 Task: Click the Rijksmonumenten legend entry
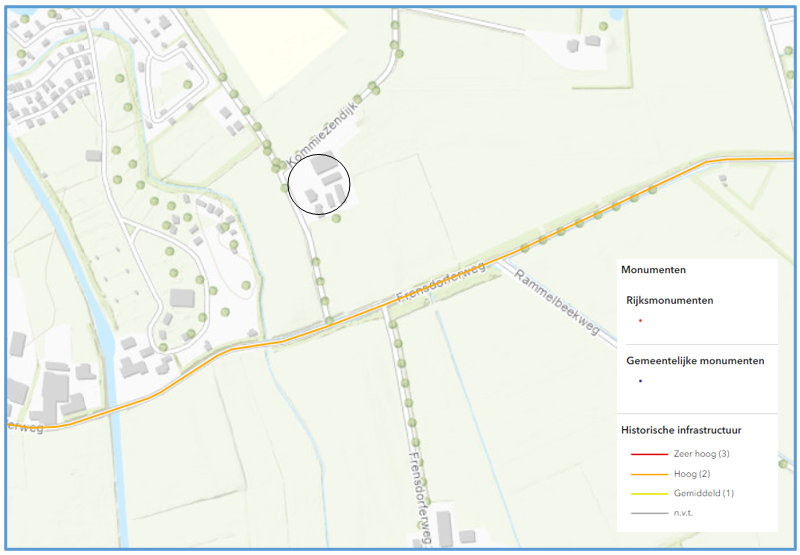pos(669,300)
